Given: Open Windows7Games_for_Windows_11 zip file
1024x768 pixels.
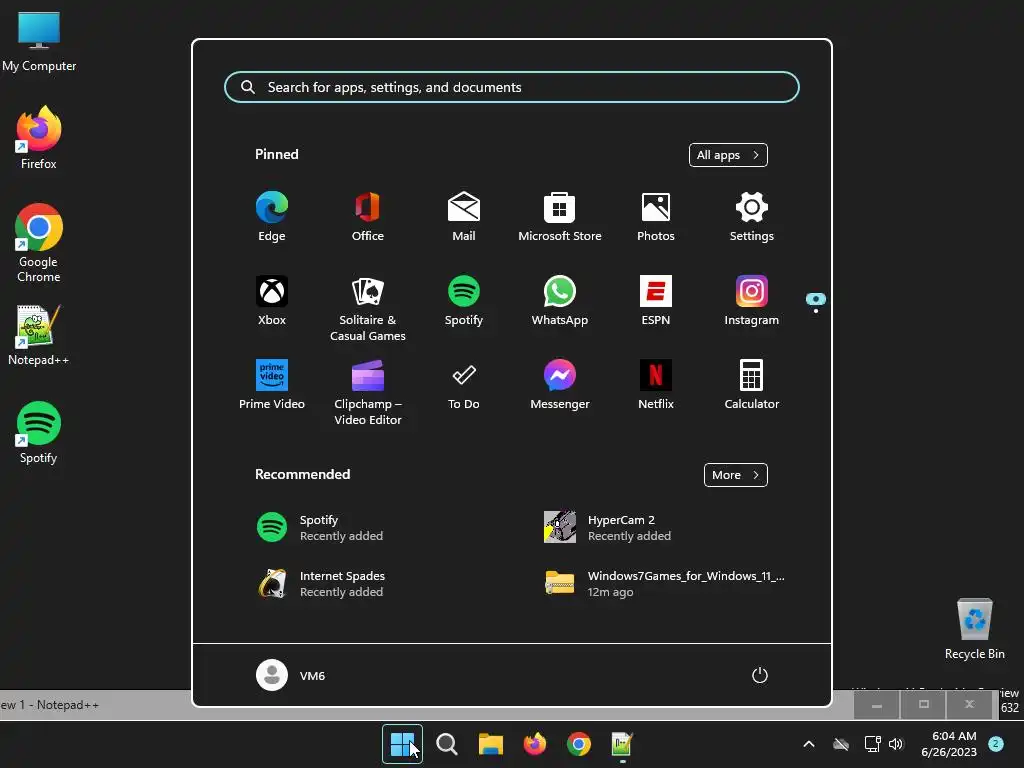Looking at the screenshot, I should [666, 584].
